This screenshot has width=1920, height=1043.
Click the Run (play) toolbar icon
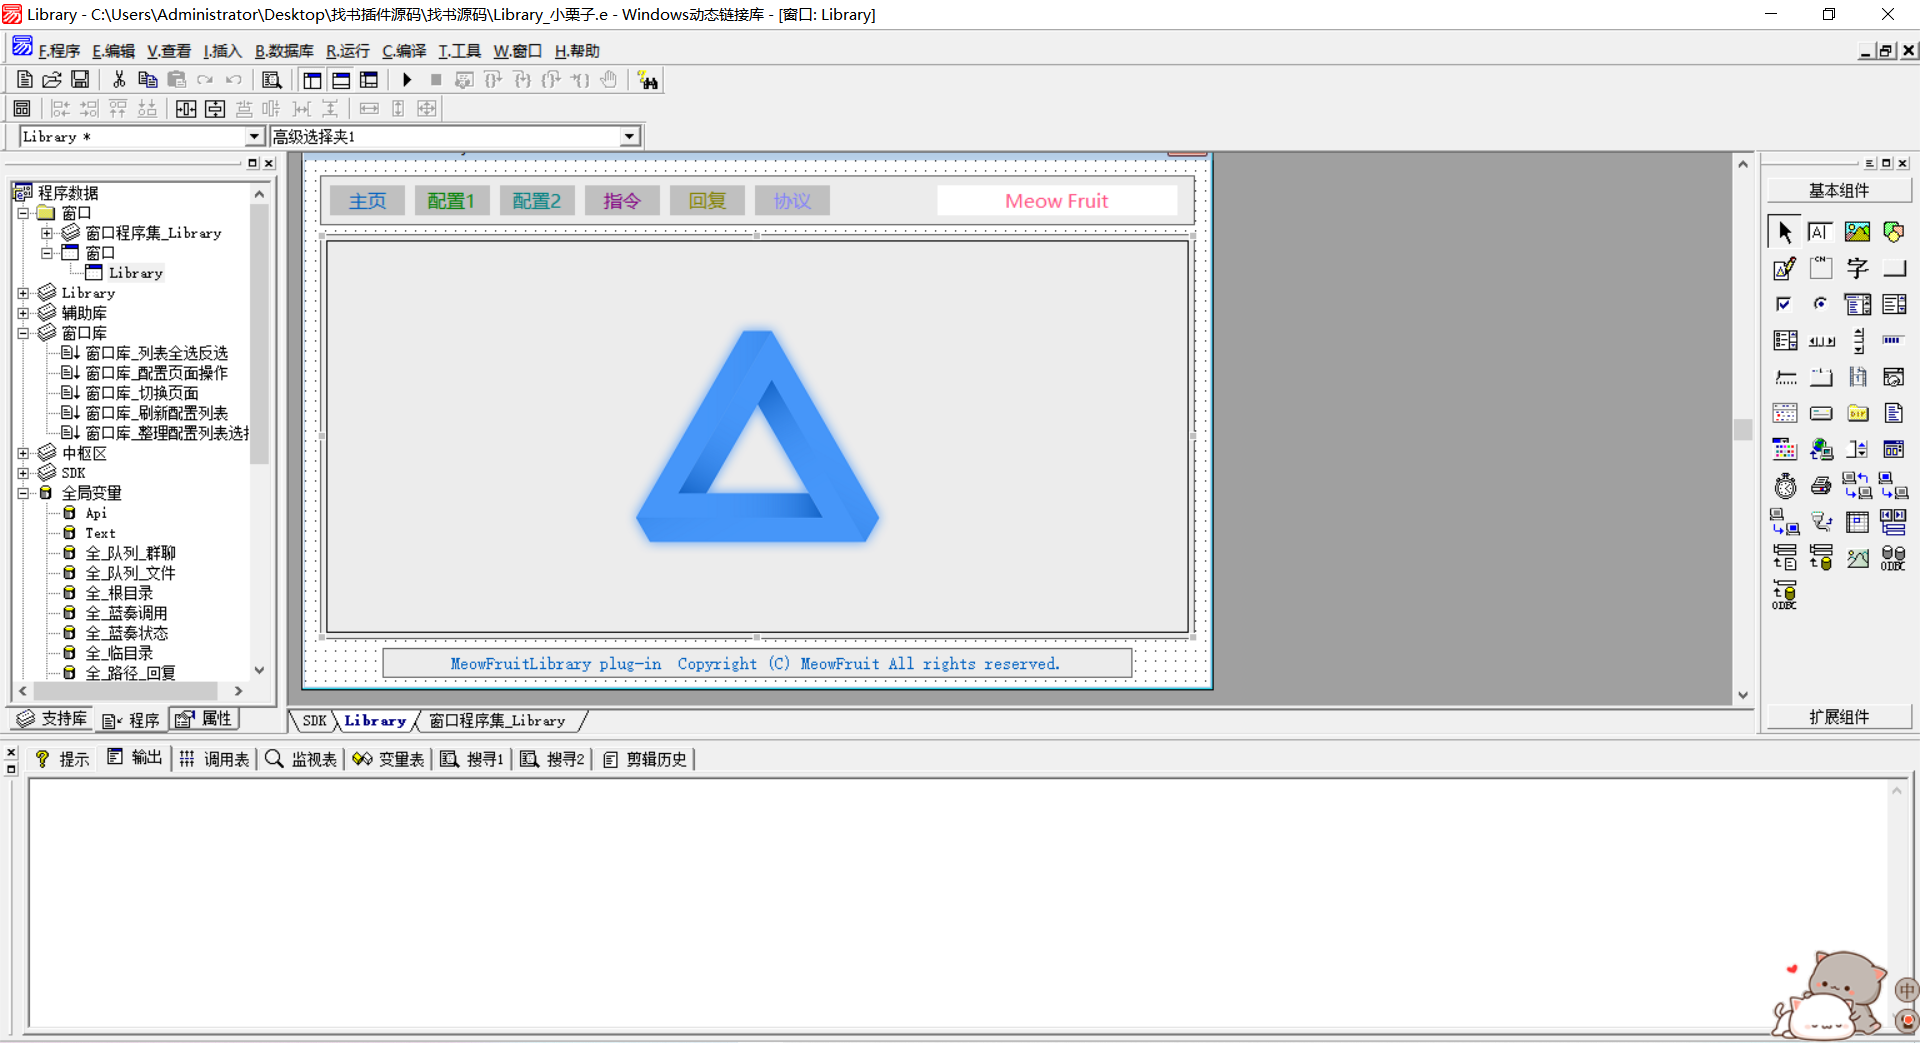click(407, 80)
